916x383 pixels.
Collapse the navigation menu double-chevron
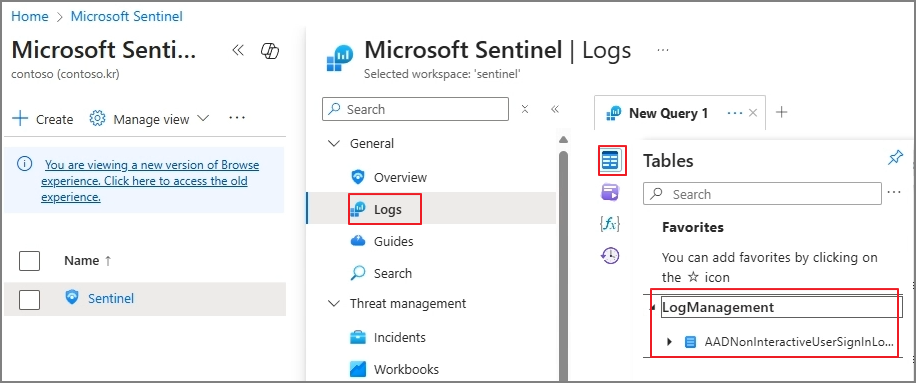555,109
